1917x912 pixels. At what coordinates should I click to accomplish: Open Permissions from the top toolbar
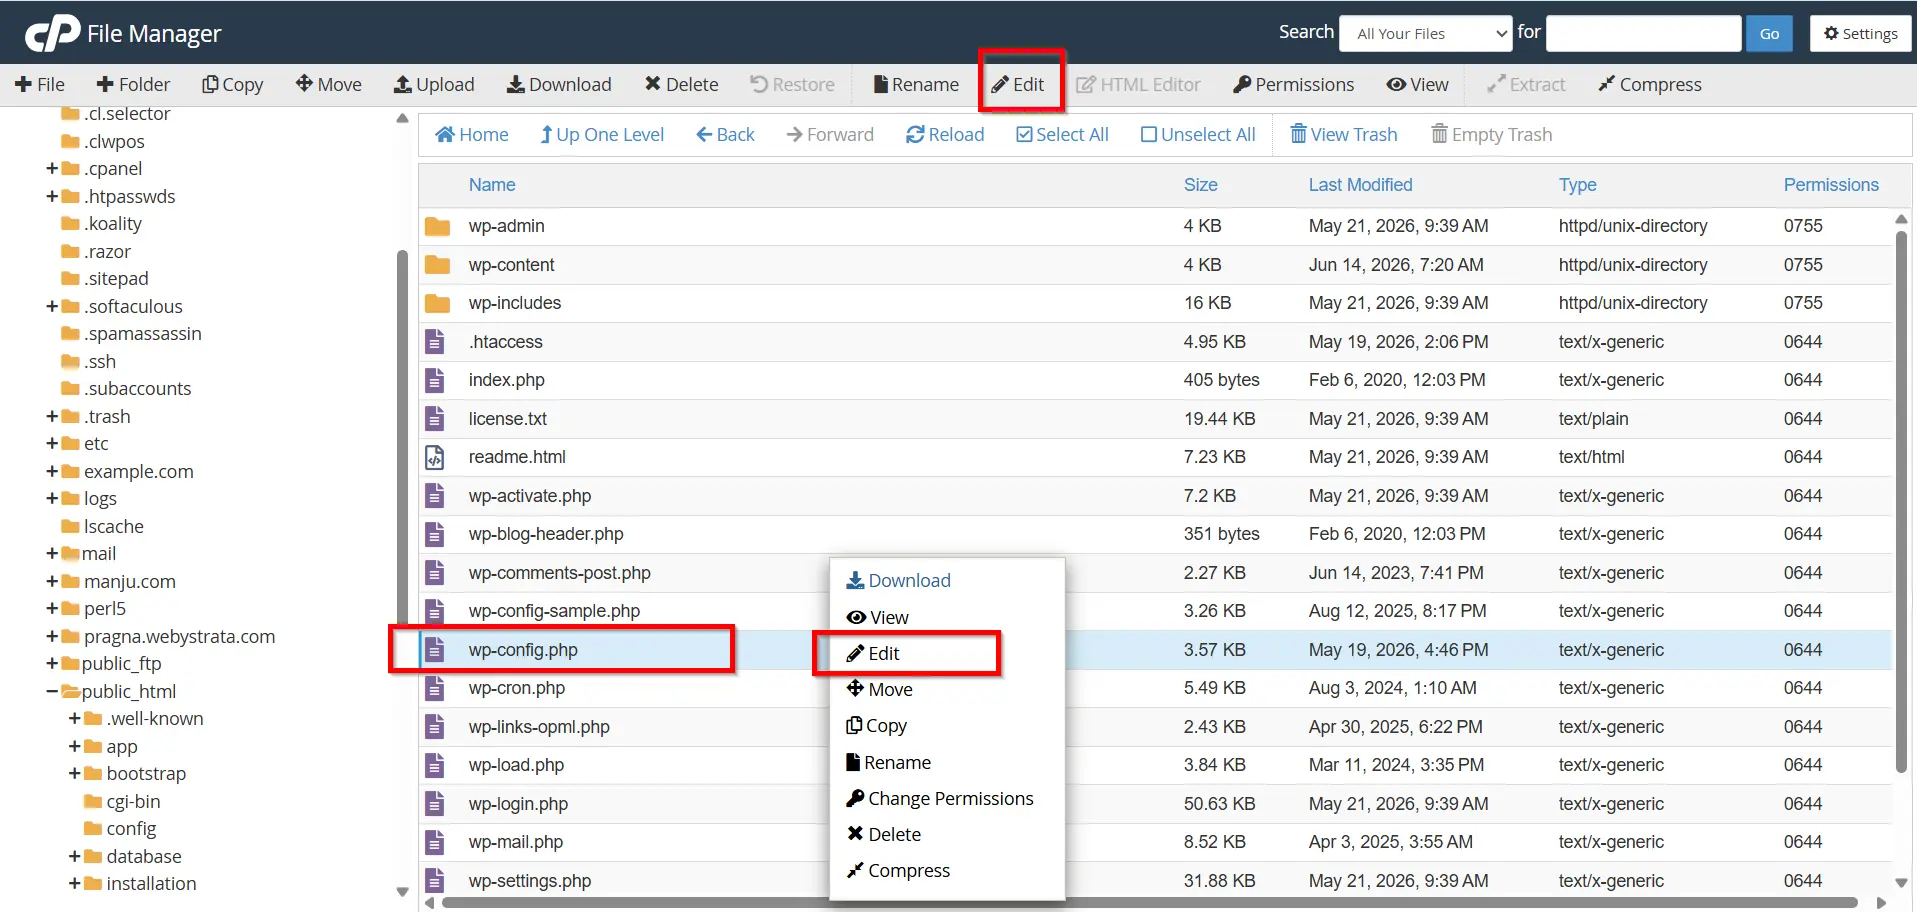point(1294,85)
